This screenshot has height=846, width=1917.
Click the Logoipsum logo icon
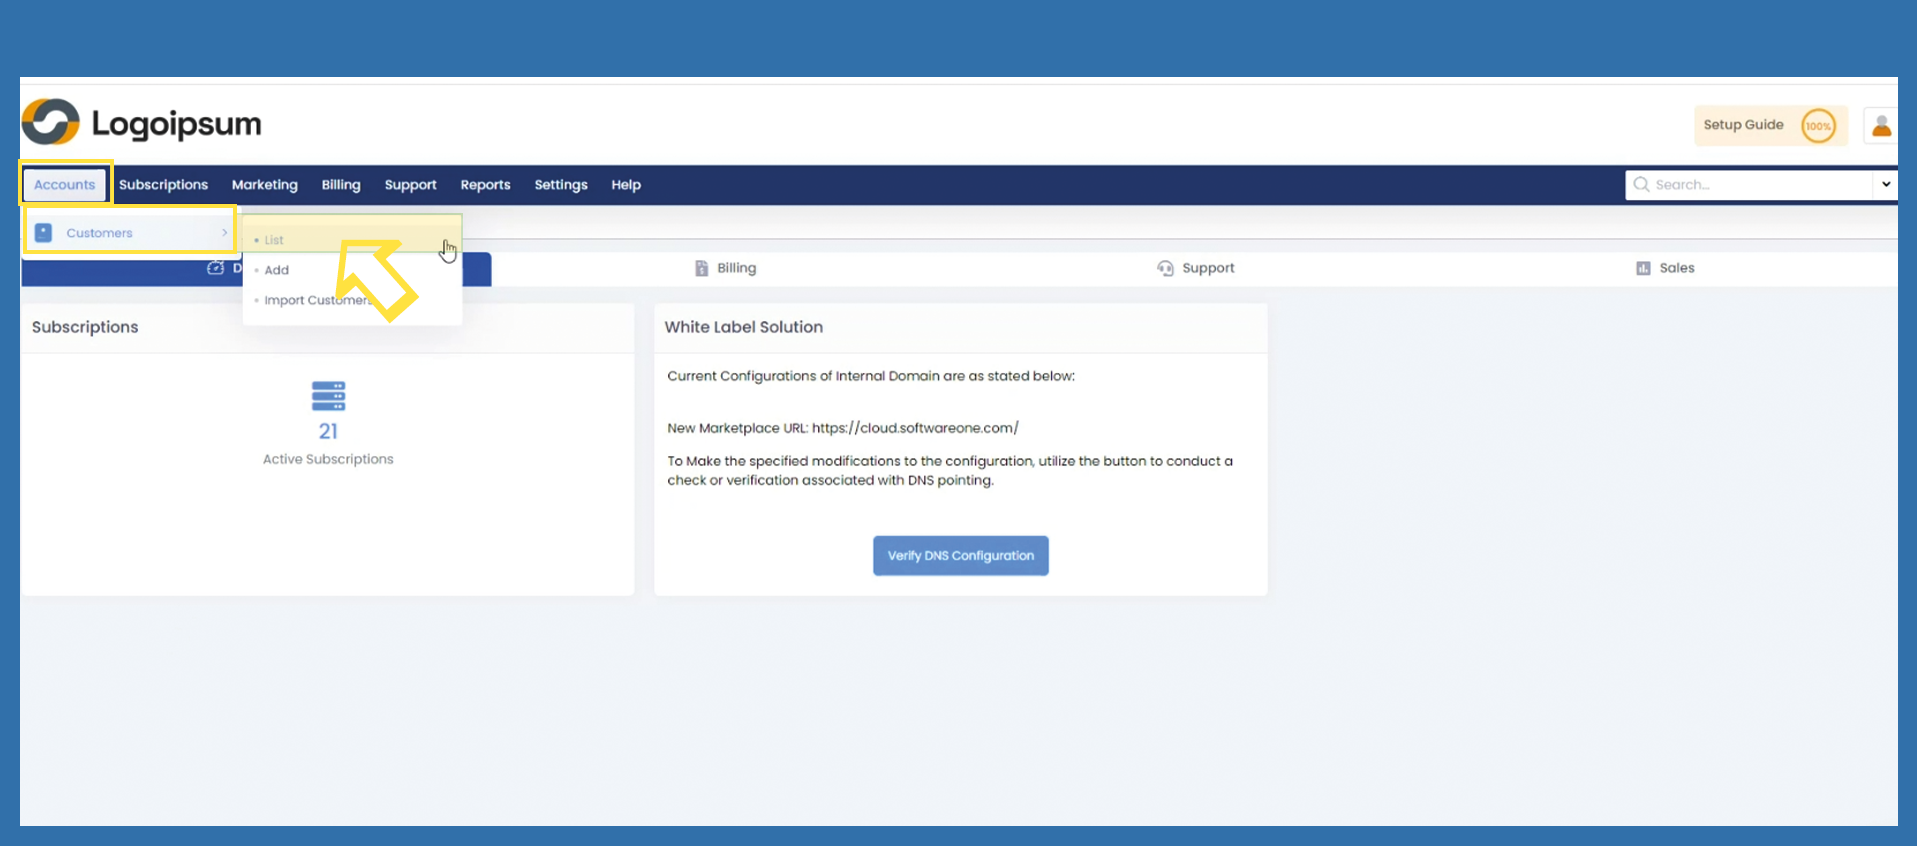click(50, 123)
